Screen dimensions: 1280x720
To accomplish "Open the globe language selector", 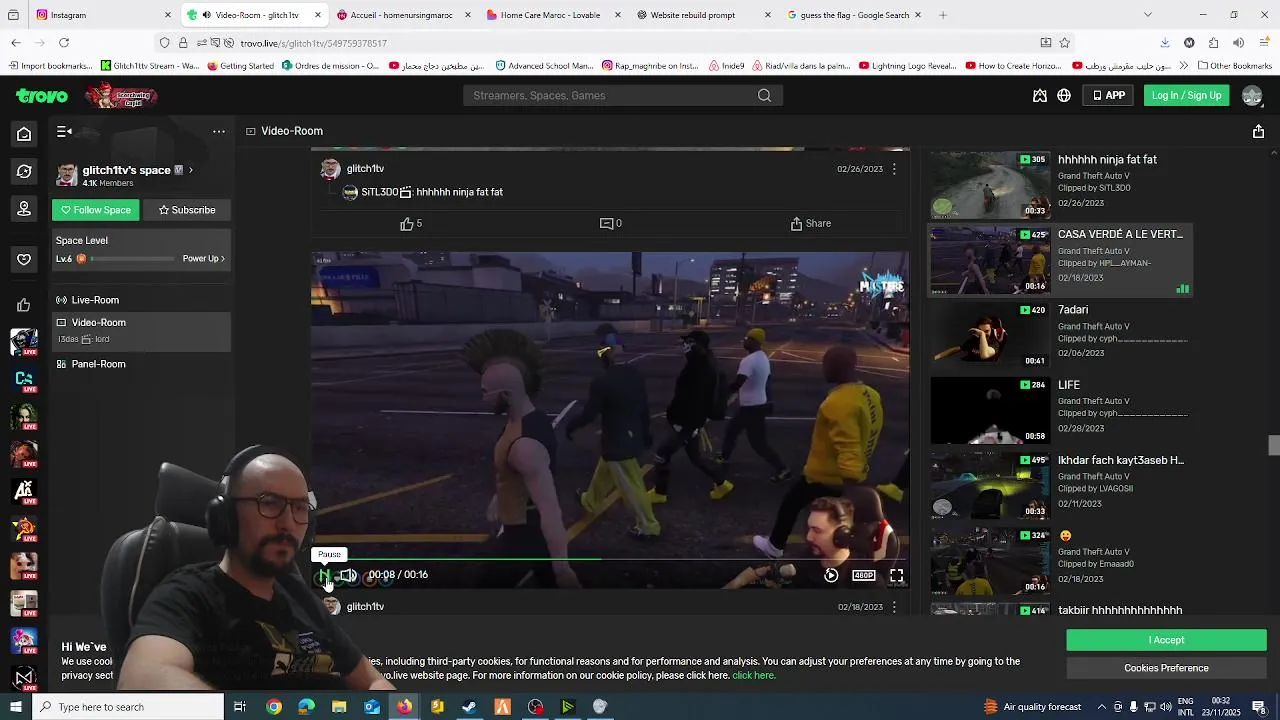I will 1064,96.
